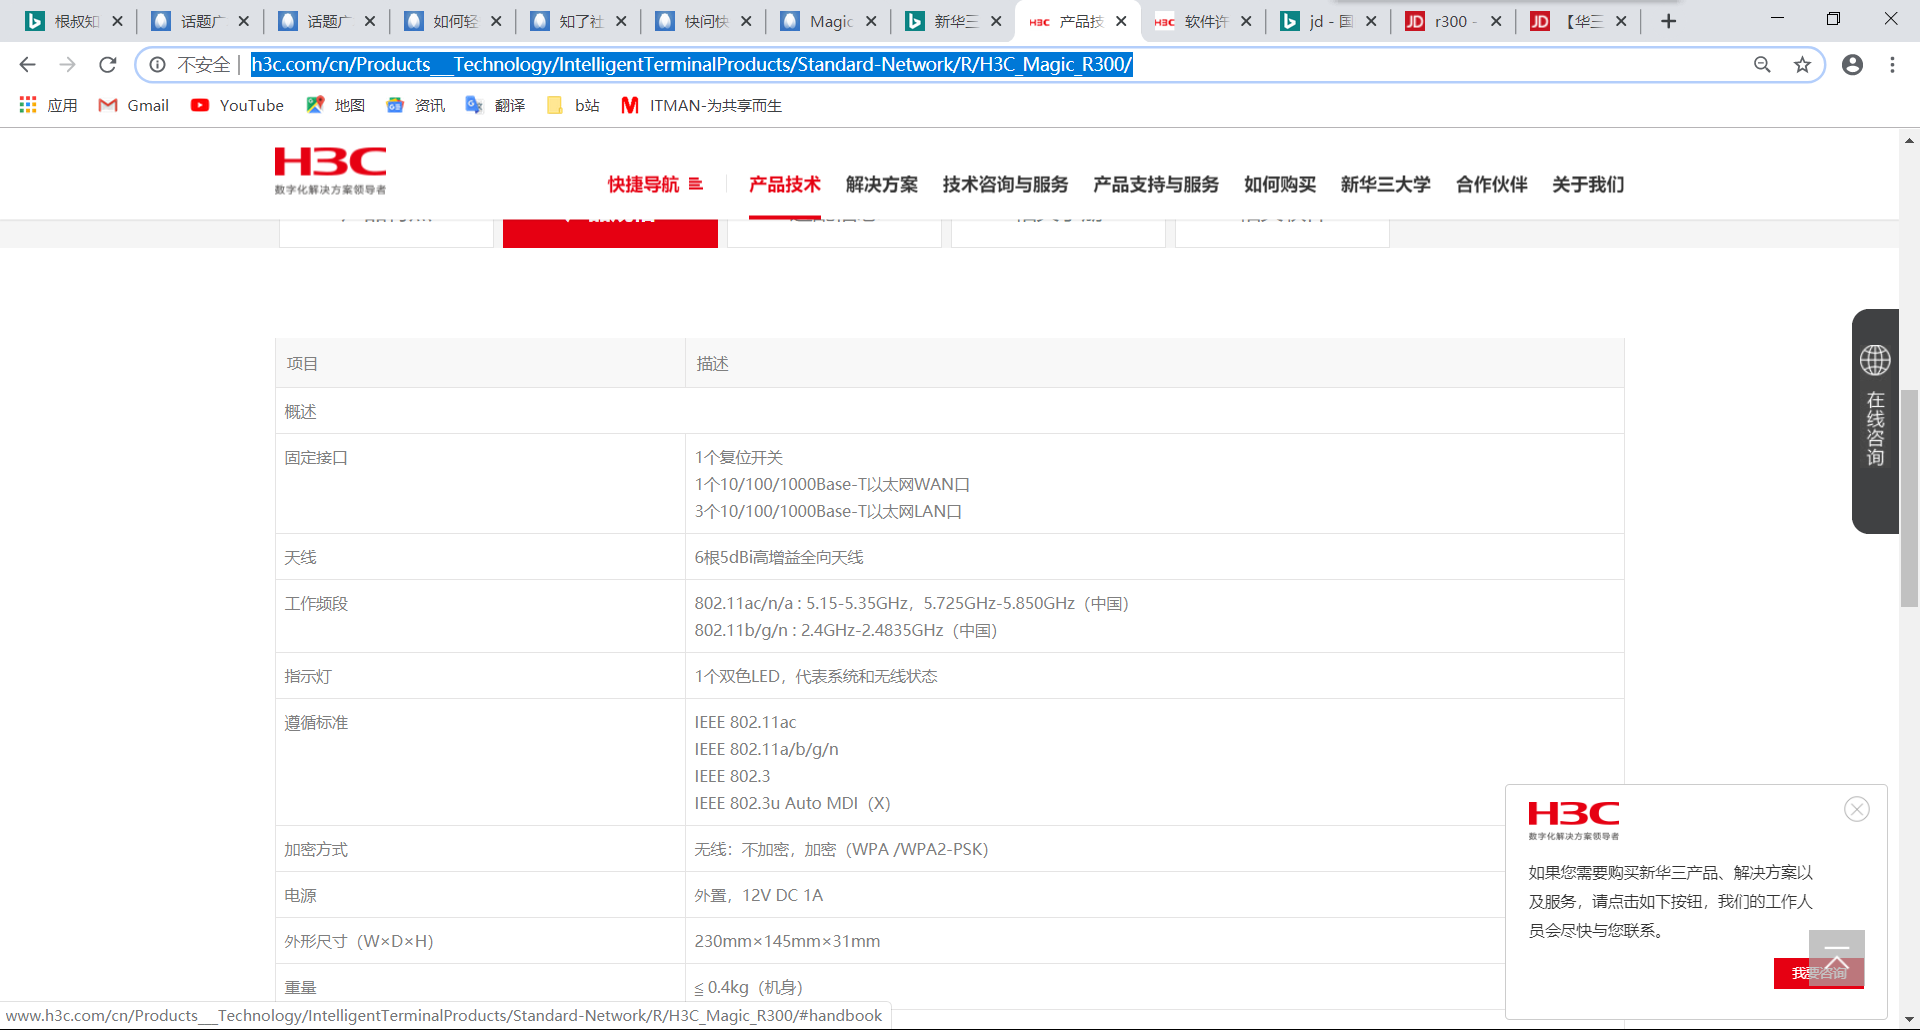Click the 遵循标准 row label
Image resolution: width=1920 pixels, height=1030 pixels.
click(316, 723)
